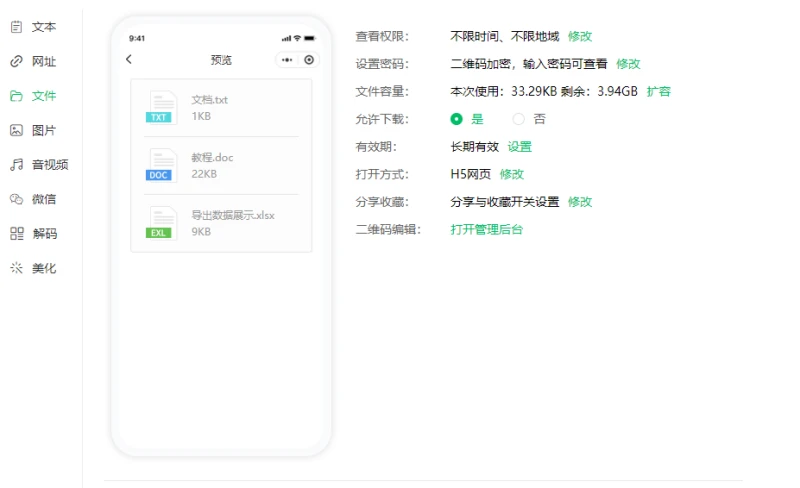This screenshot has height=488, width=800.
Task: Click 修改 link next to H5网页
Action: click(512, 174)
